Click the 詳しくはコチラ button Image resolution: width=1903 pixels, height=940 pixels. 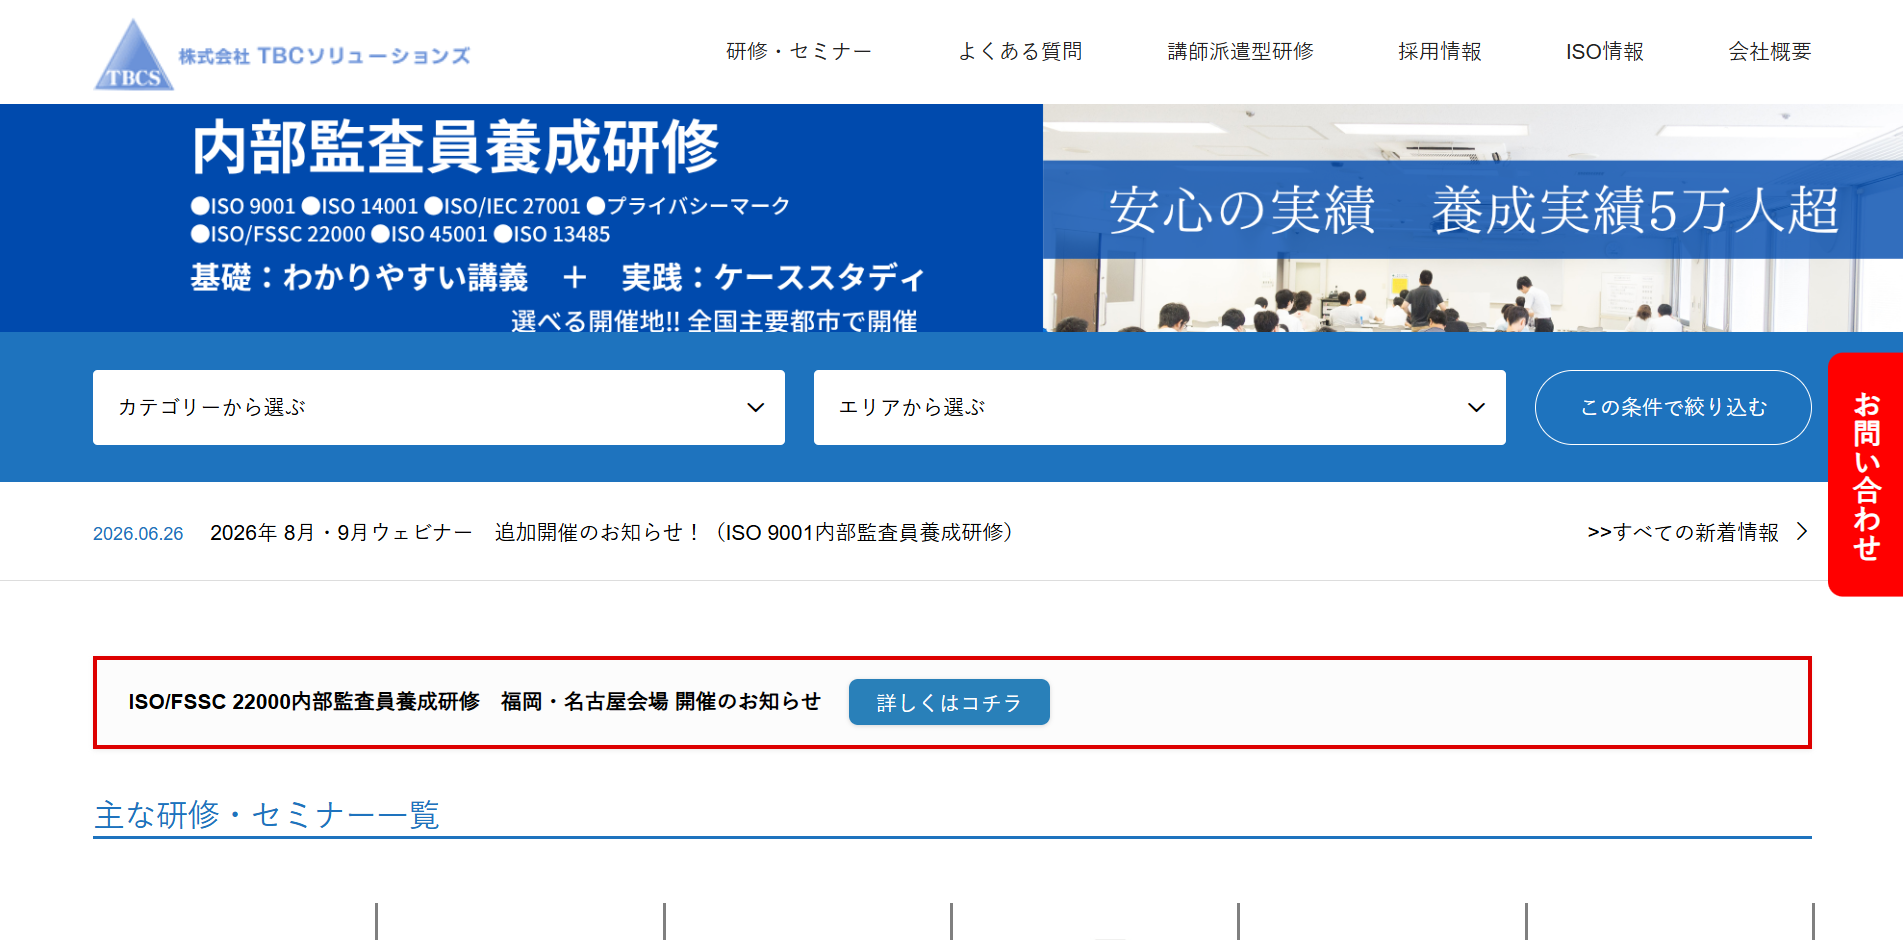coord(949,702)
